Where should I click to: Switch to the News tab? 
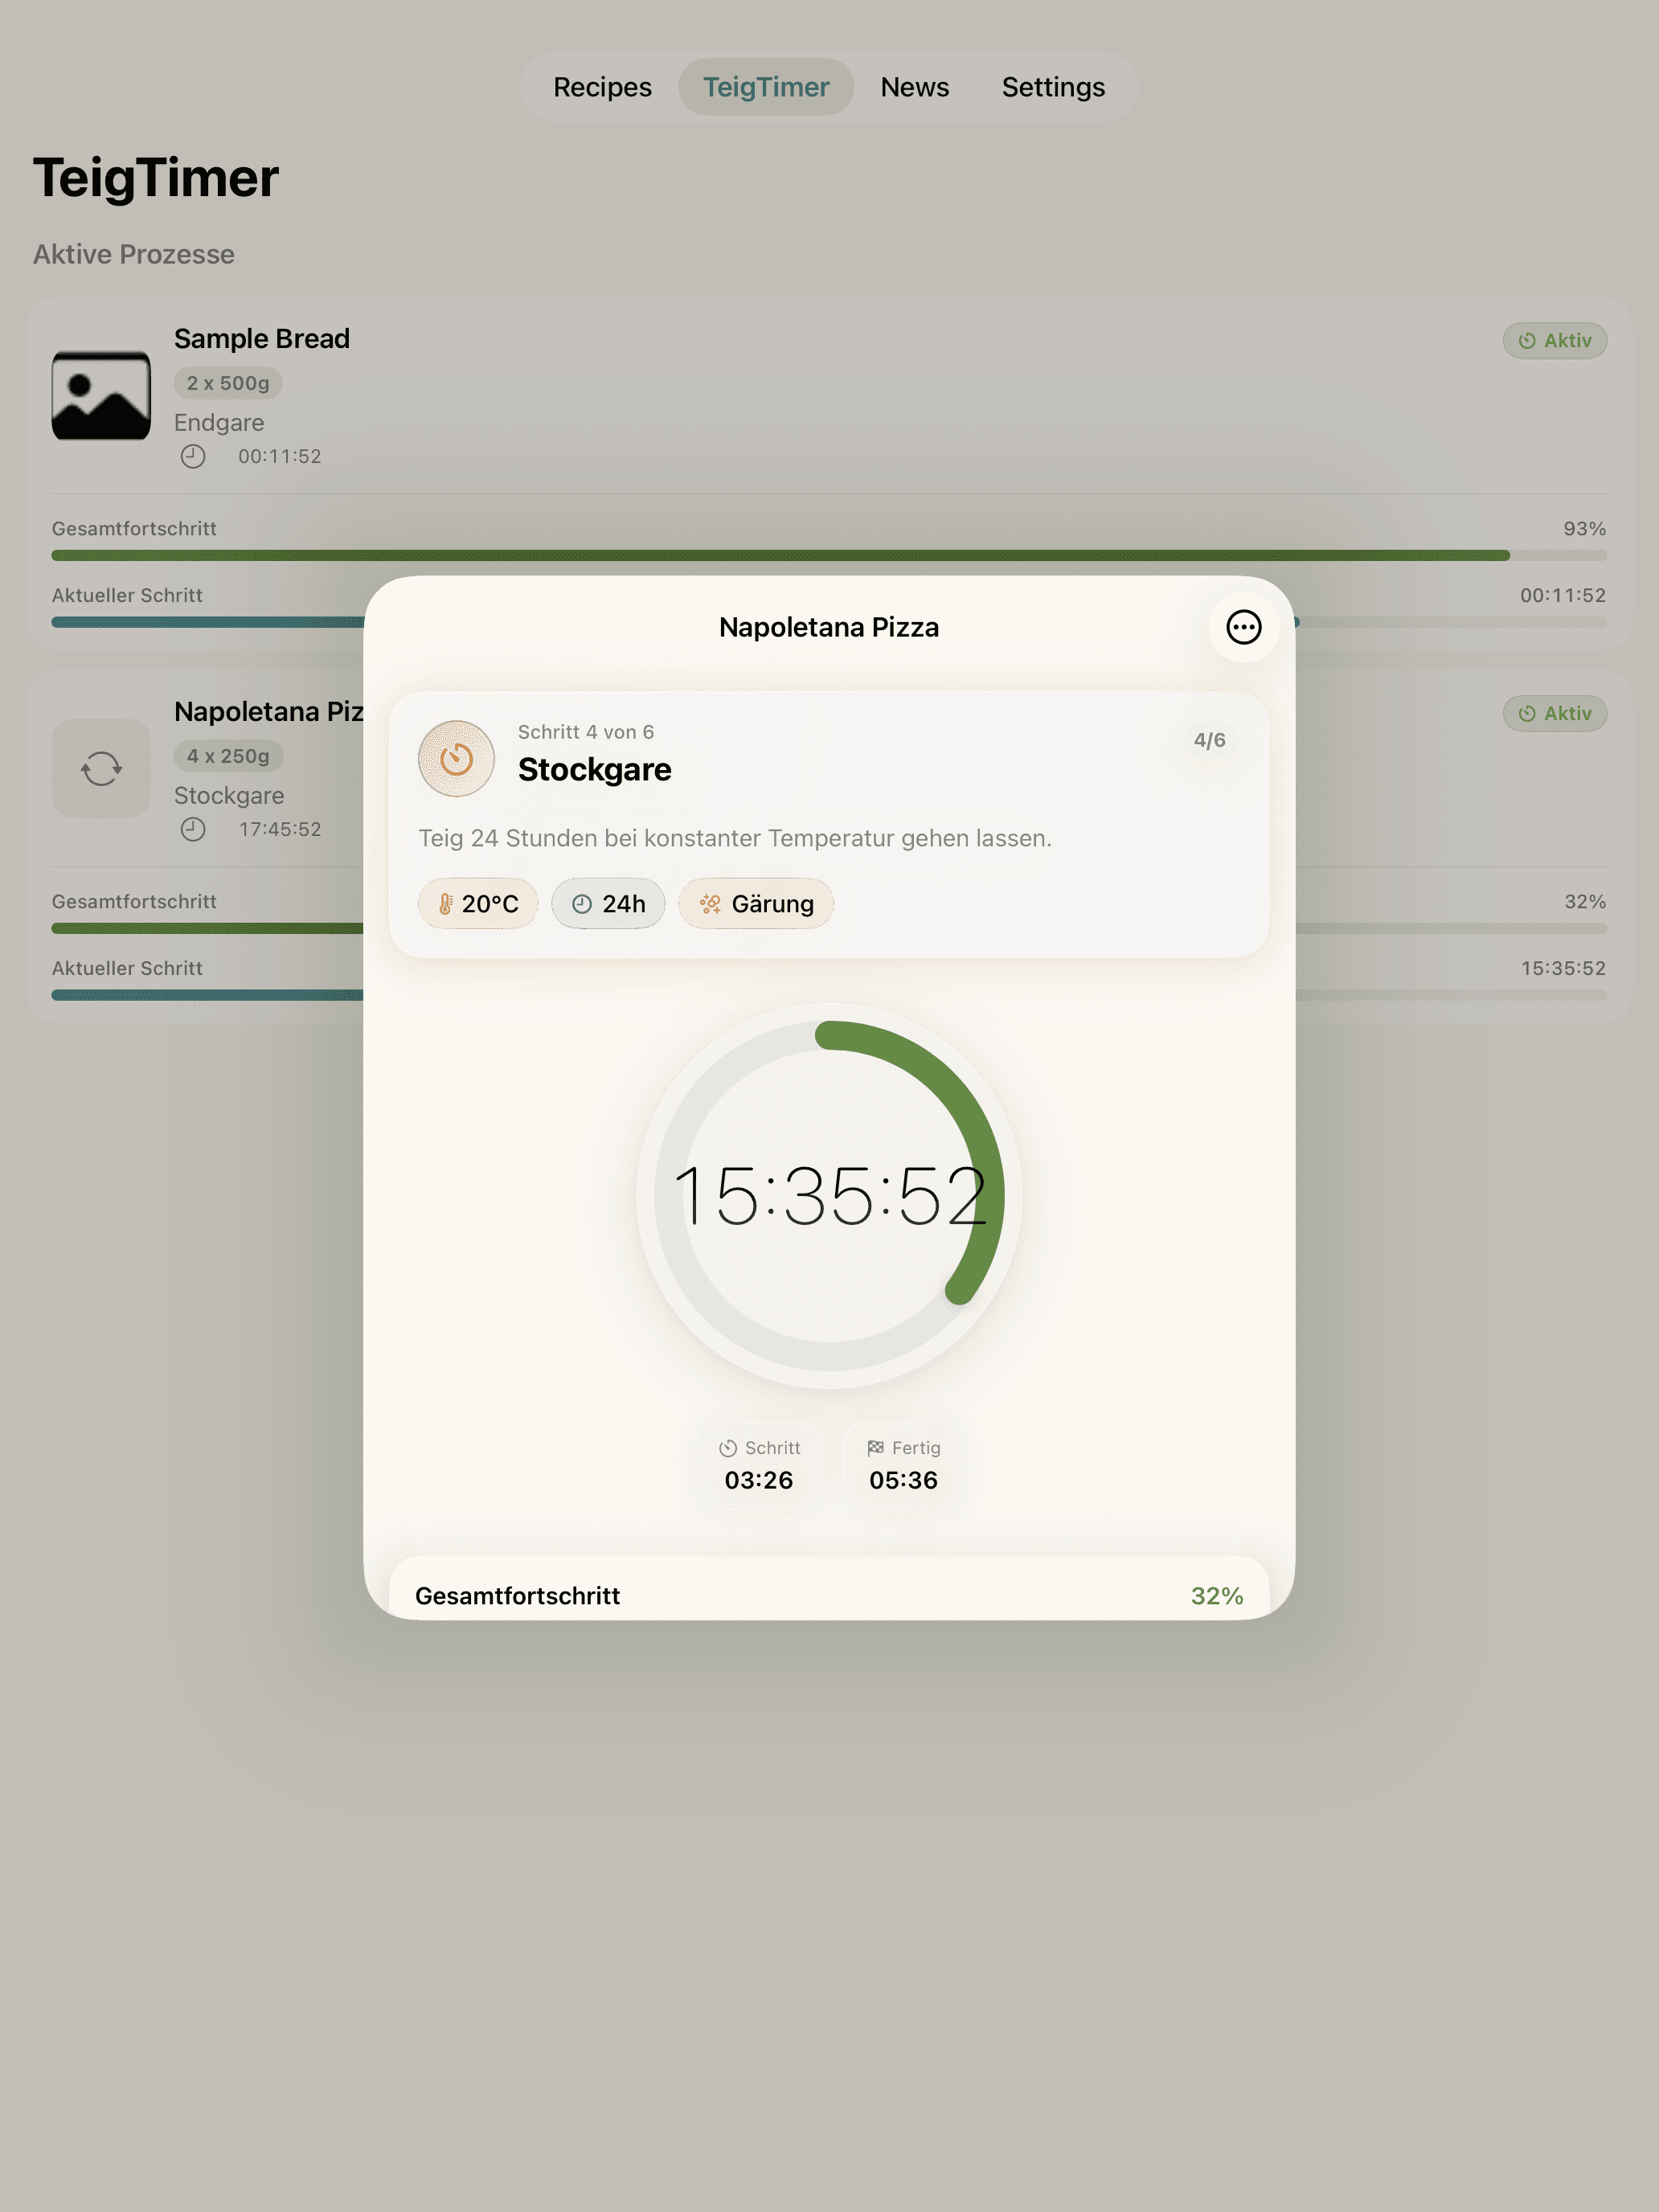(x=914, y=87)
